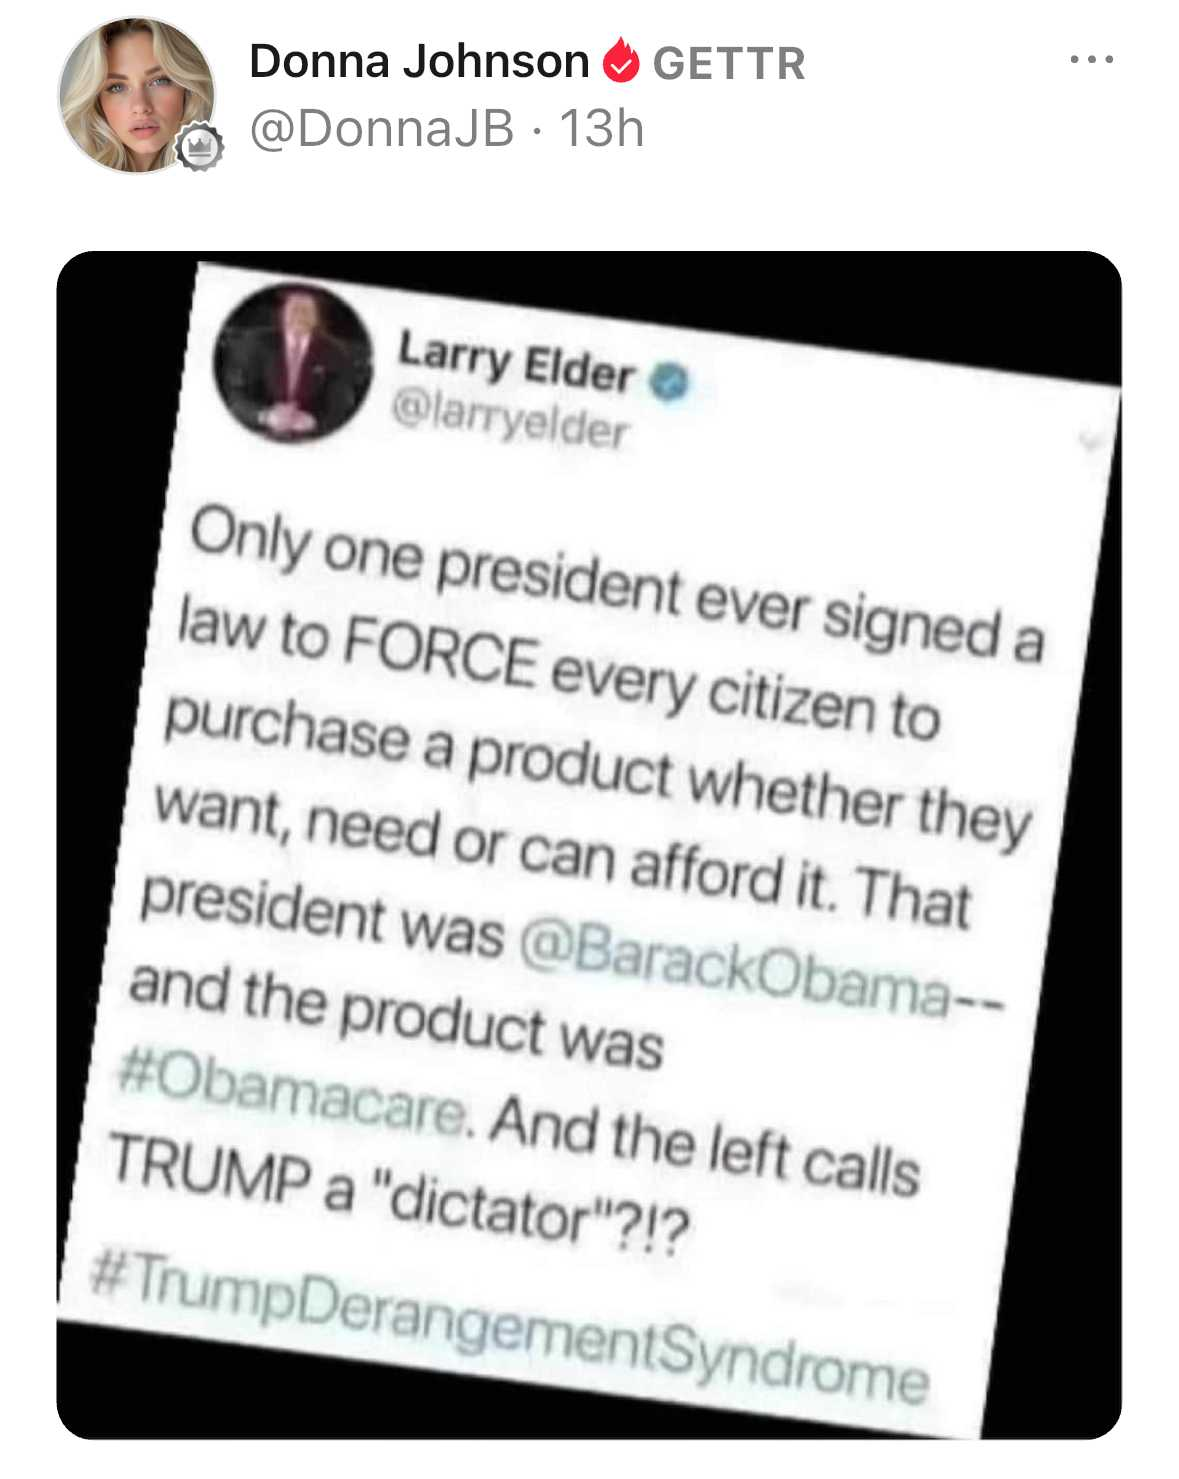The image size is (1179, 1479).
Task: Click the Larry Elder display name
Action: point(516,361)
